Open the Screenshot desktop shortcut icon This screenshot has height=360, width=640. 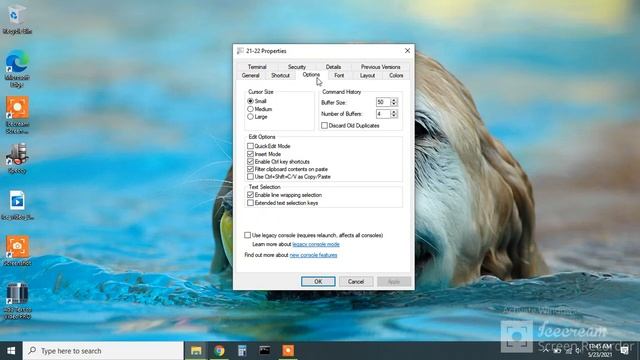click(x=17, y=250)
